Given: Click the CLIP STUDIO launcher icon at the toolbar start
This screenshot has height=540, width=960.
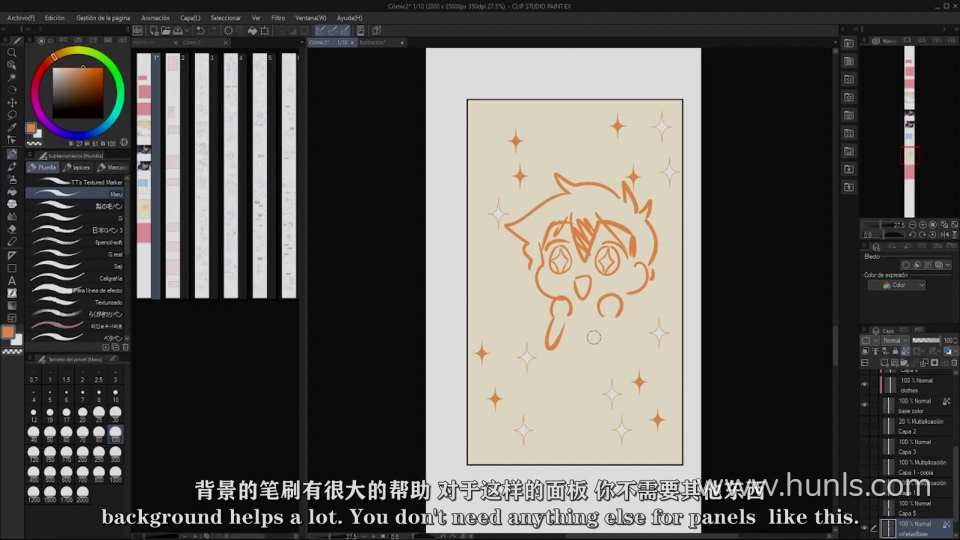Looking at the screenshot, I should 138,31.
